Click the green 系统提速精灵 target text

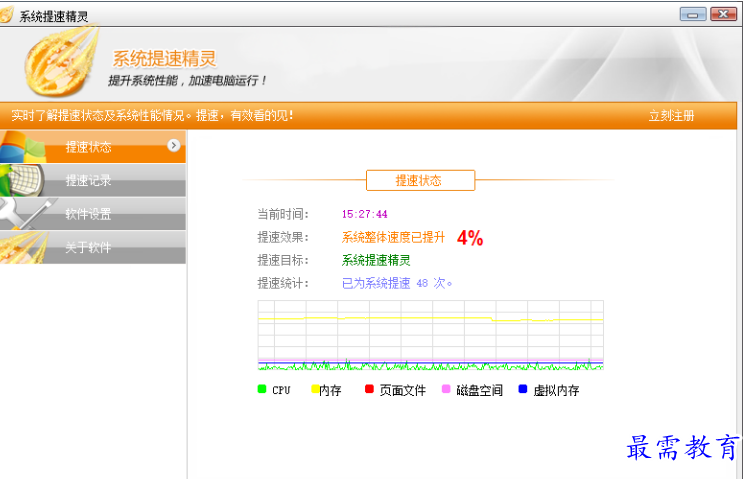click(376, 260)
